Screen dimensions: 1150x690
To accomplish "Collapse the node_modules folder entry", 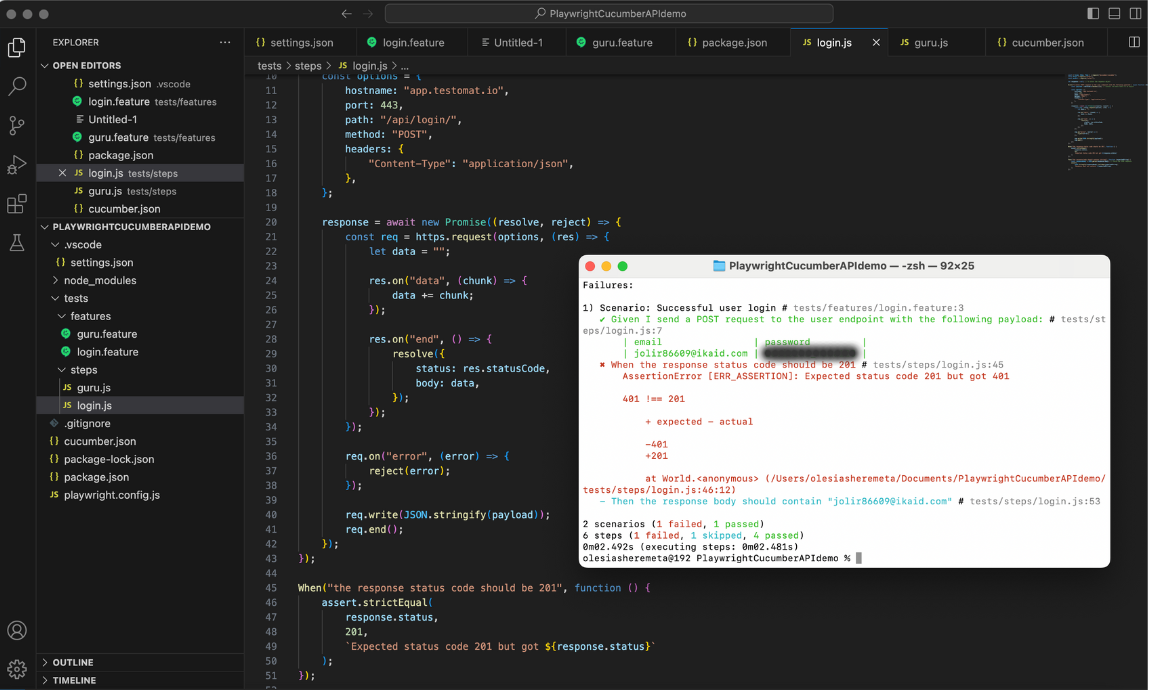I will pyautogui.click(x=99, y=280).
